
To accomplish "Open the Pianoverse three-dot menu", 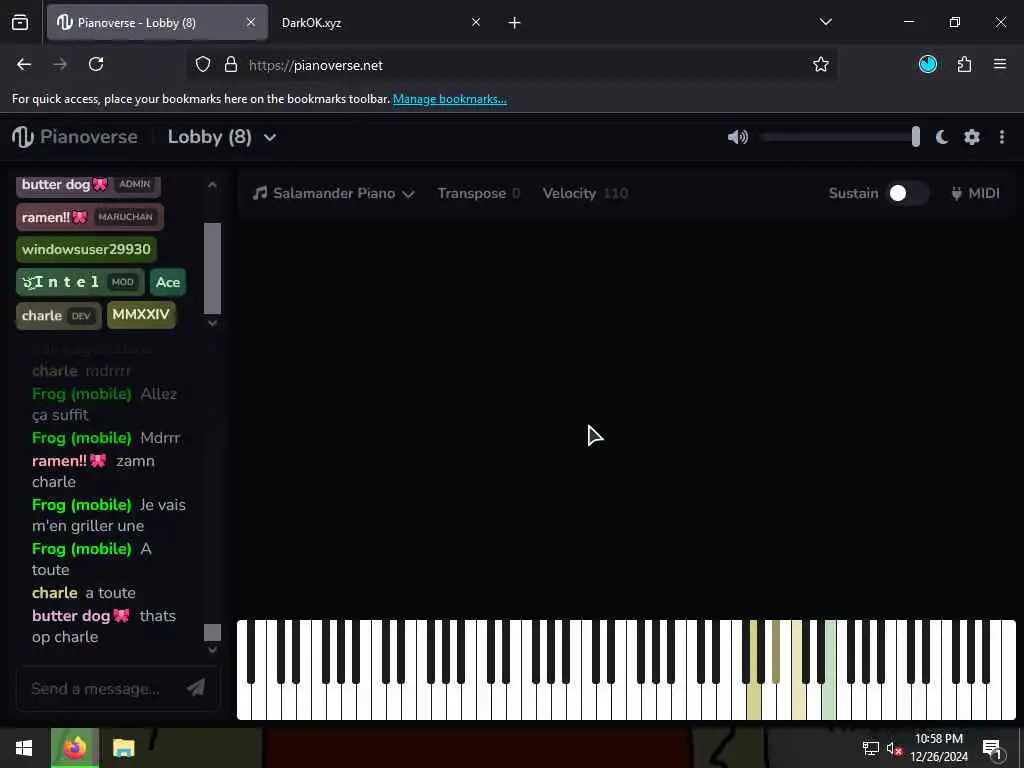I will (1002, 137).
